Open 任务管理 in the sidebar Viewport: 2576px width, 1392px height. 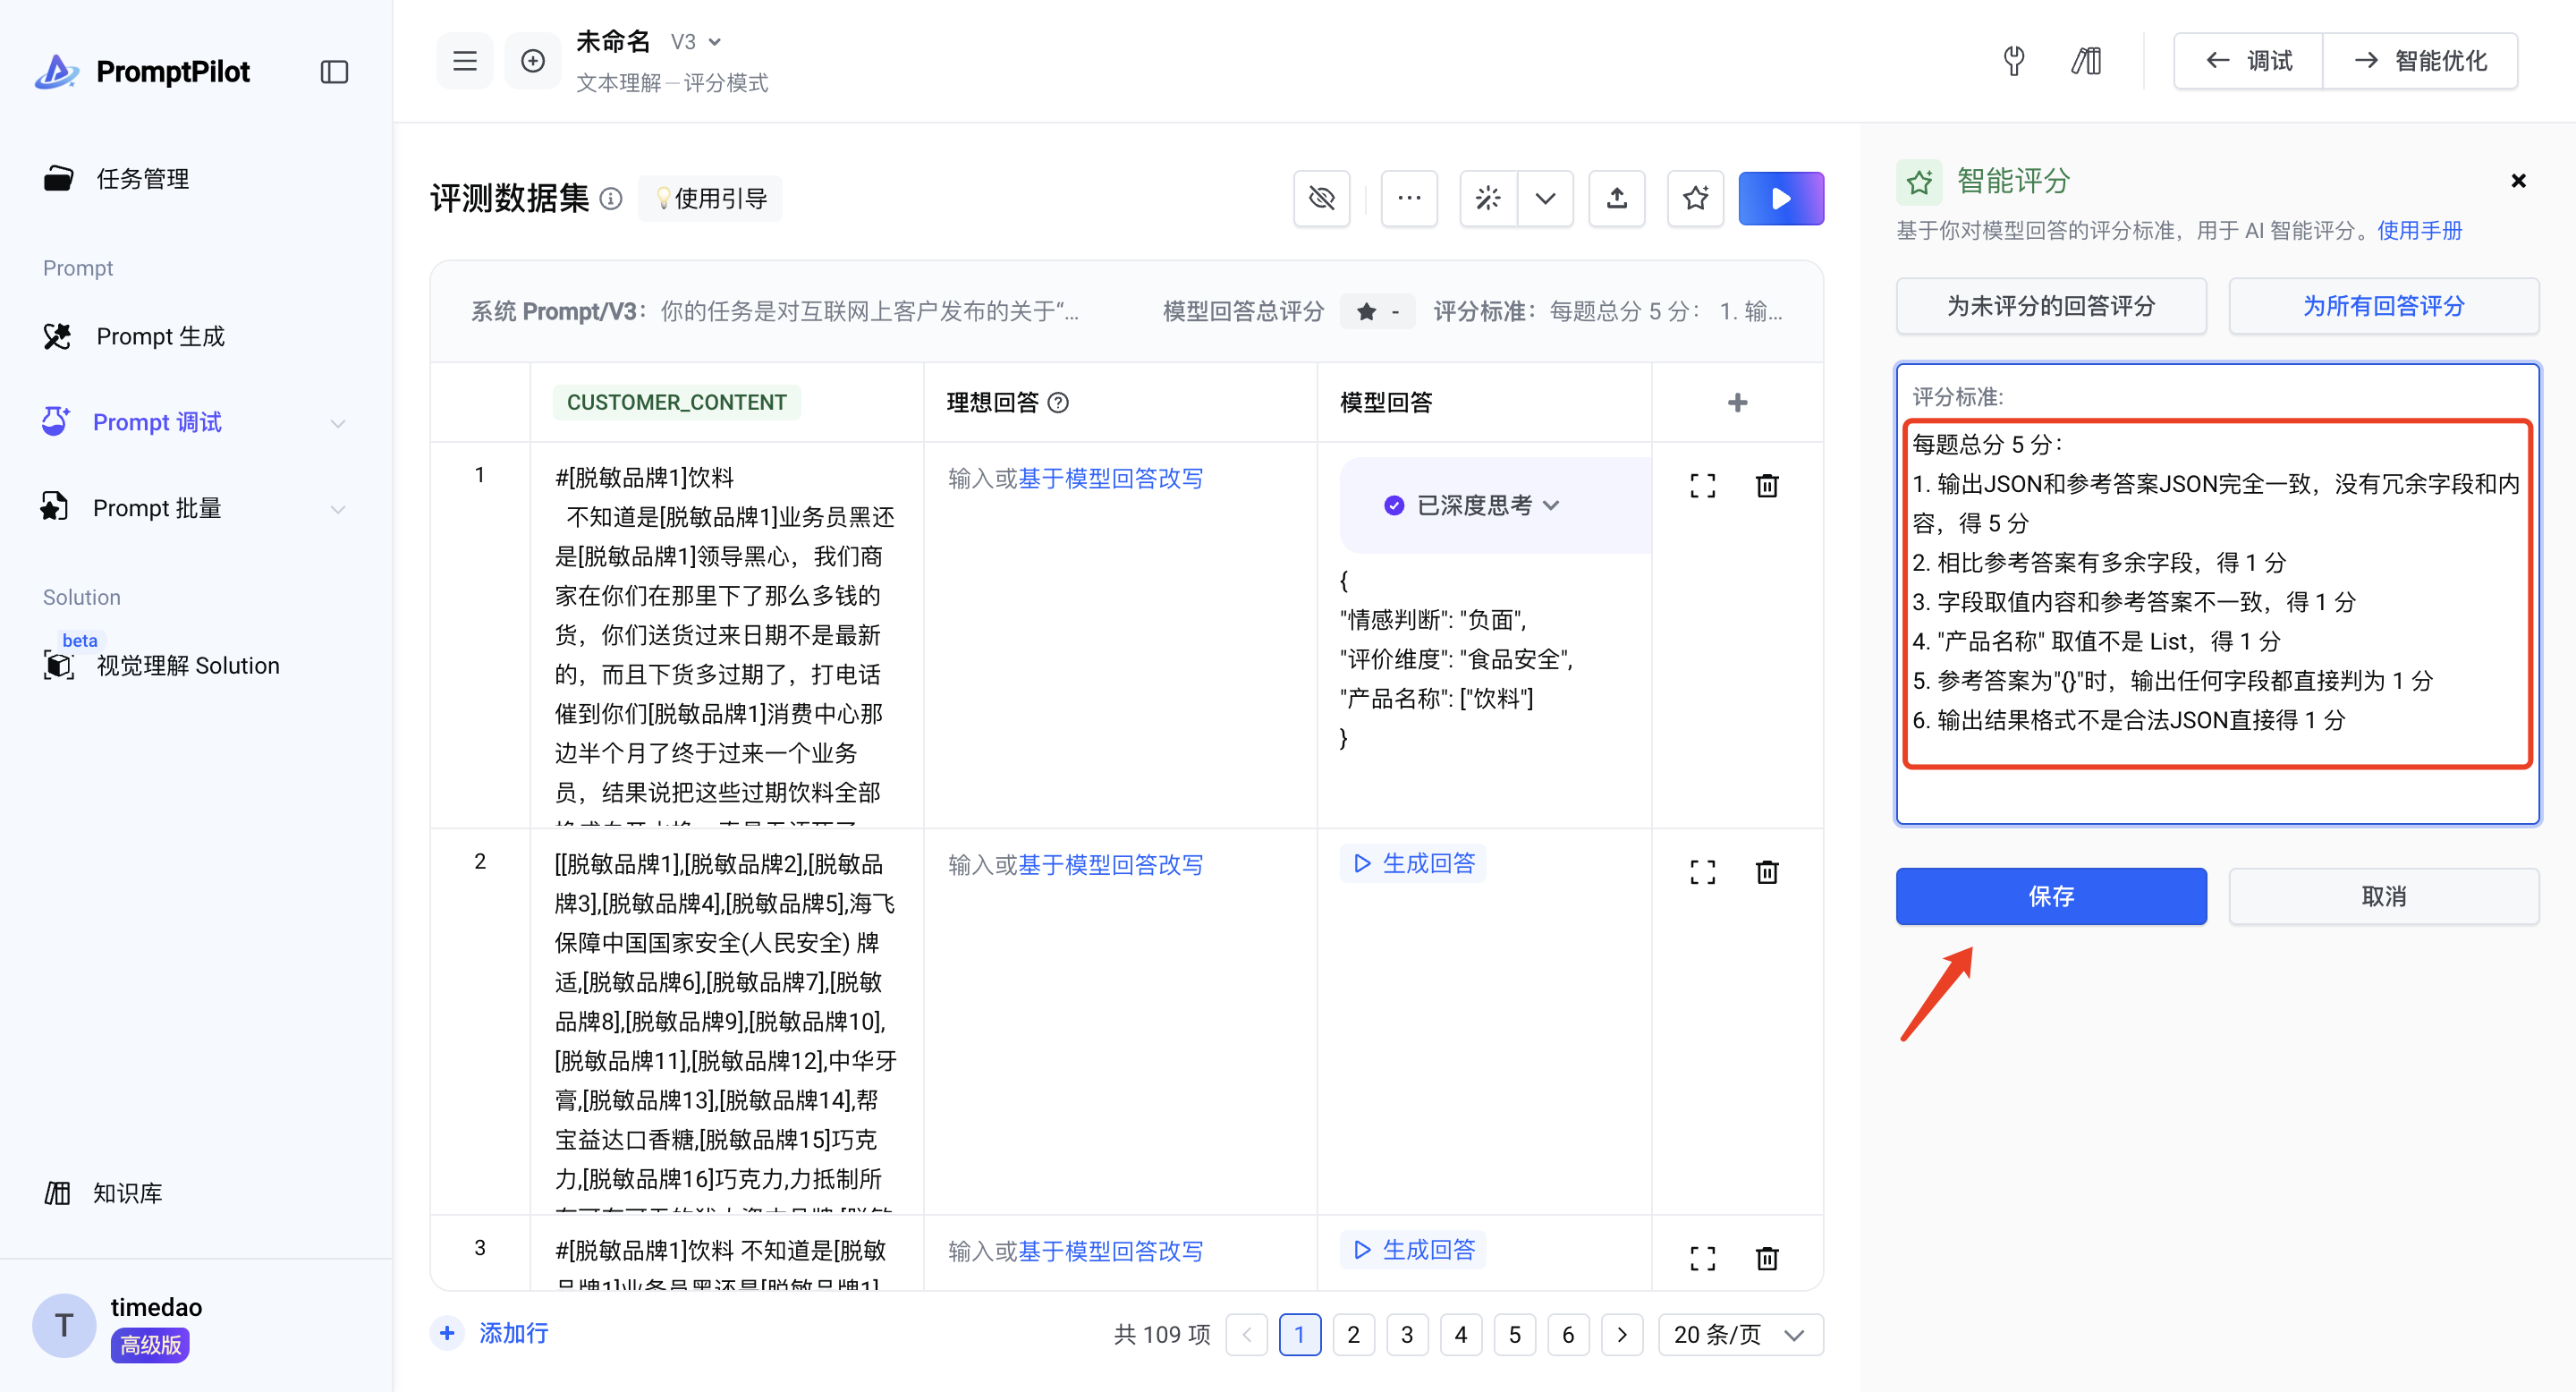[142, 179]
